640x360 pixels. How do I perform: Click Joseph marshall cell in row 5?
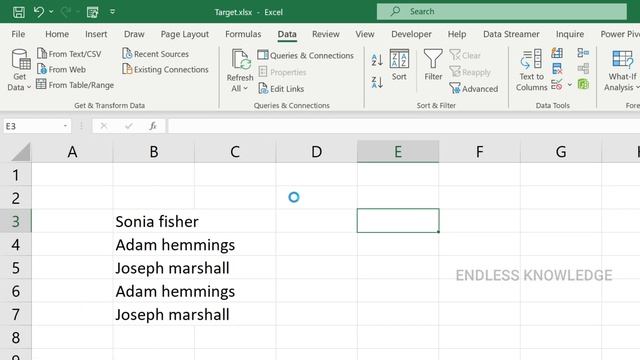(x=153, y=268)
